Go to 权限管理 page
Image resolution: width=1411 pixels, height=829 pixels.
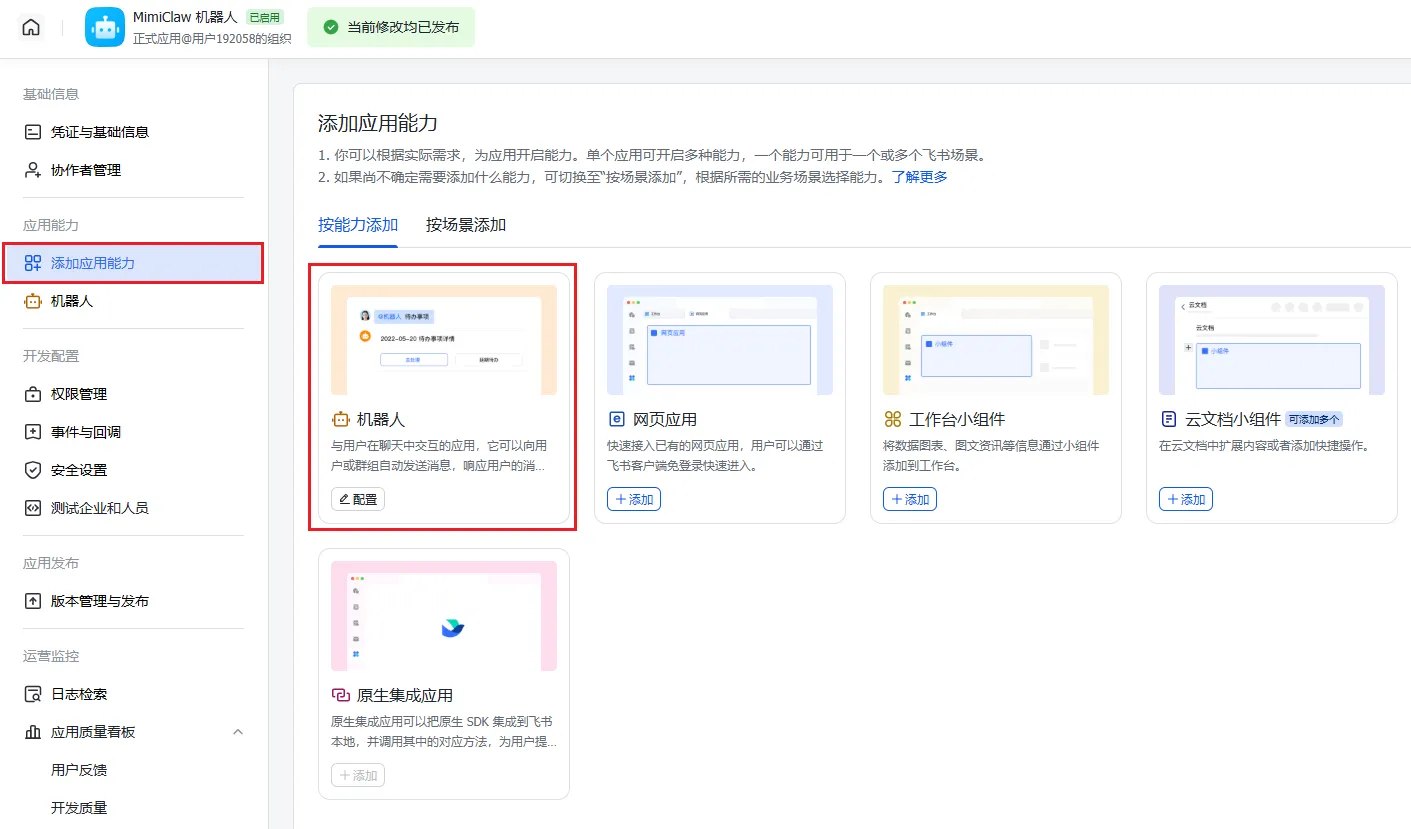point(79,394)
